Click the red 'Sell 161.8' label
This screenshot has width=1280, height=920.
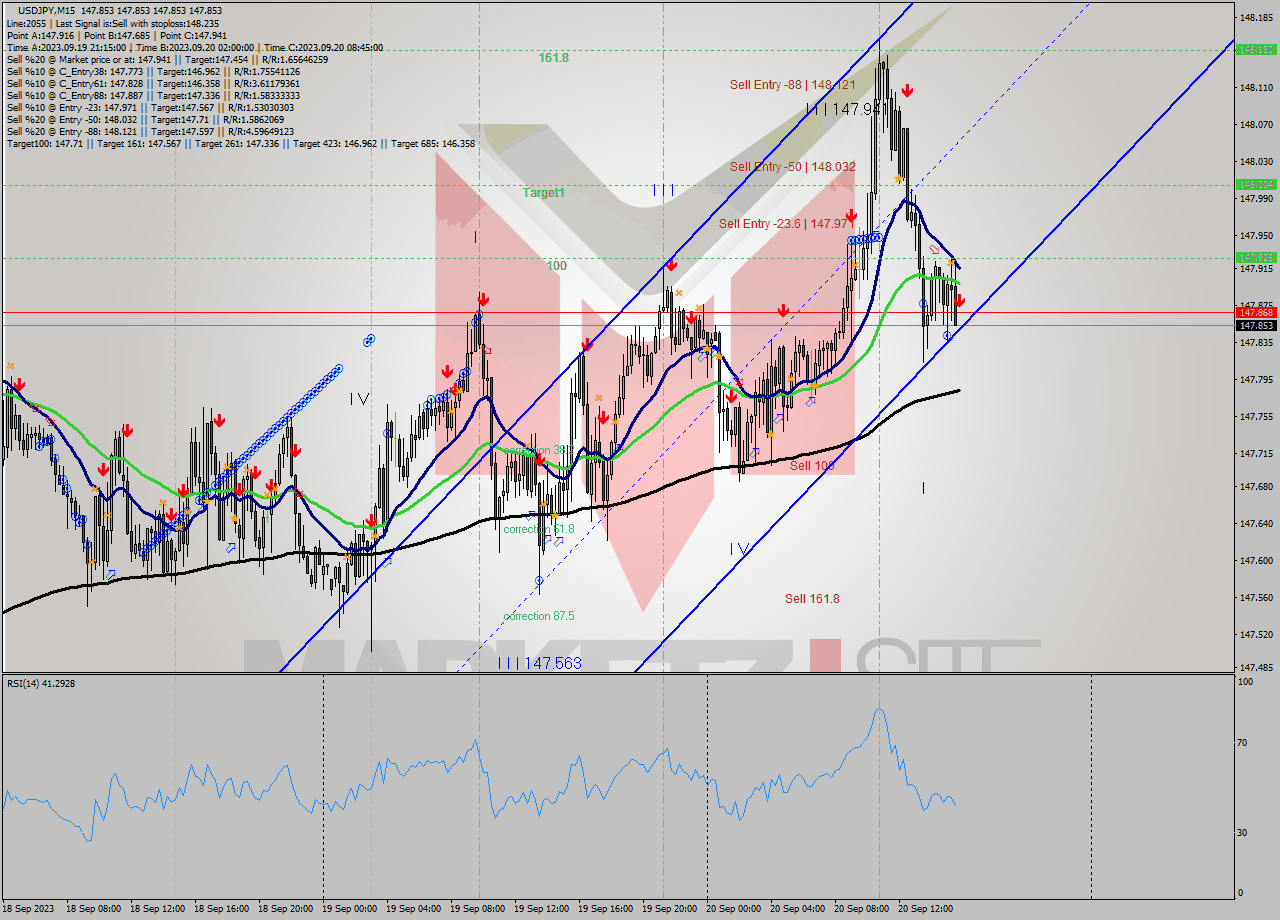[x=812, y=599]
